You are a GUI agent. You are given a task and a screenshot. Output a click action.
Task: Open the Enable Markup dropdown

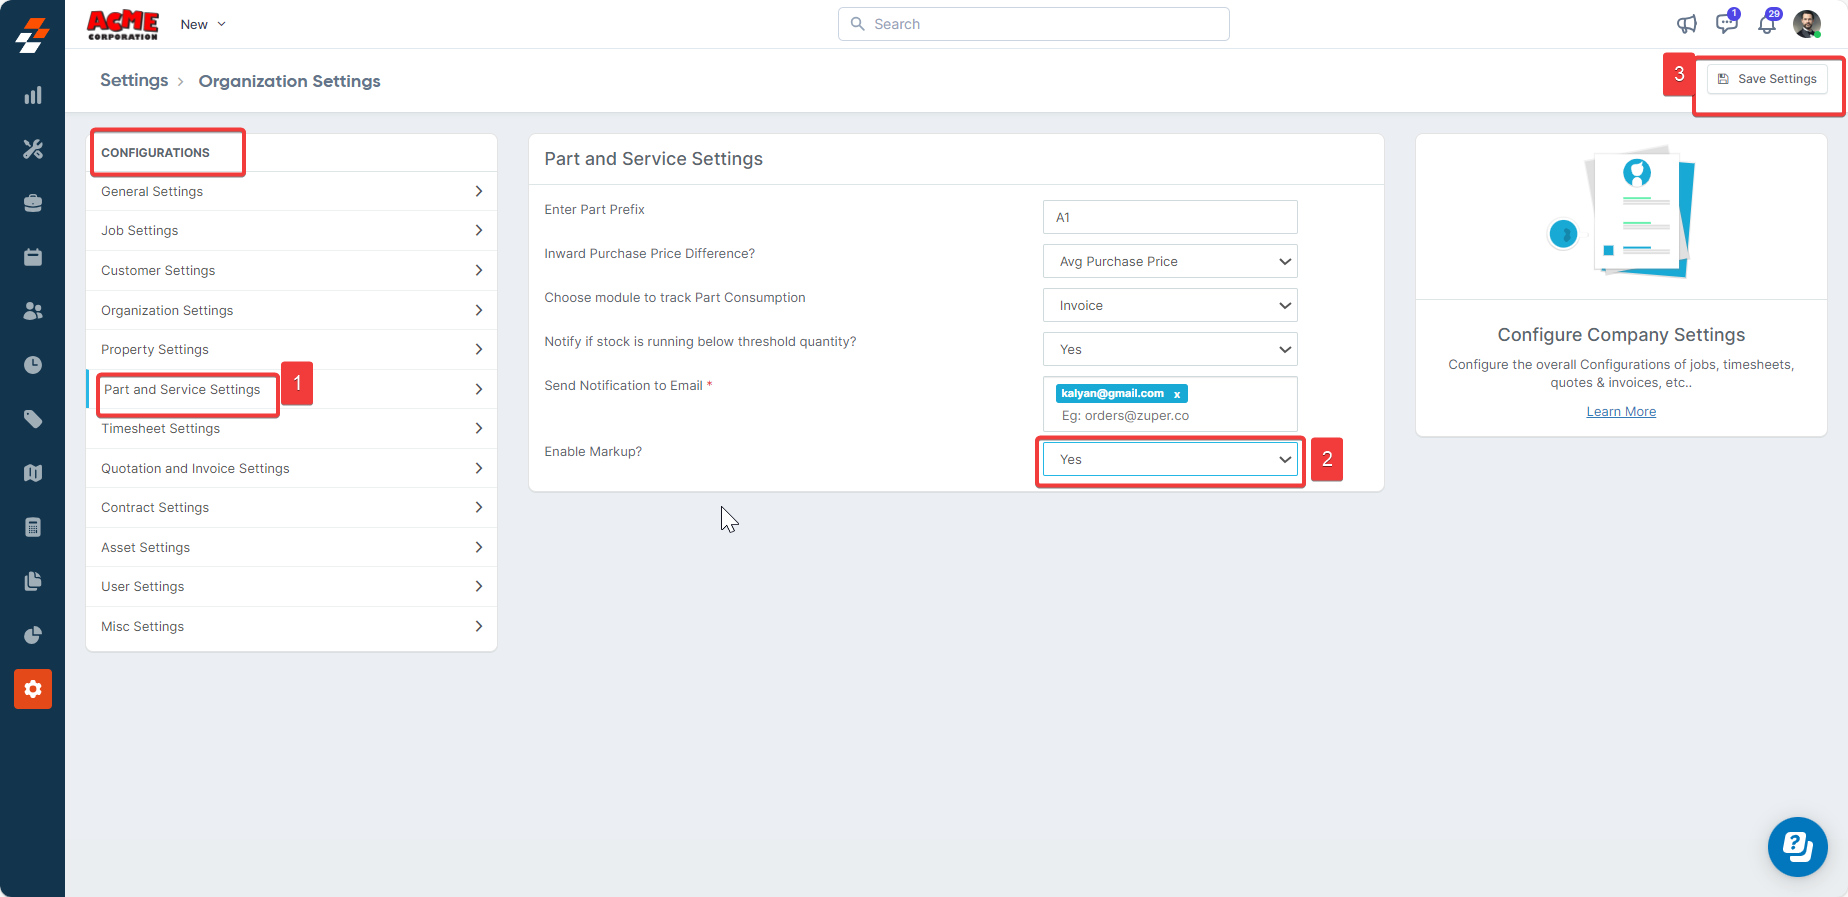tap(1169, 460)
